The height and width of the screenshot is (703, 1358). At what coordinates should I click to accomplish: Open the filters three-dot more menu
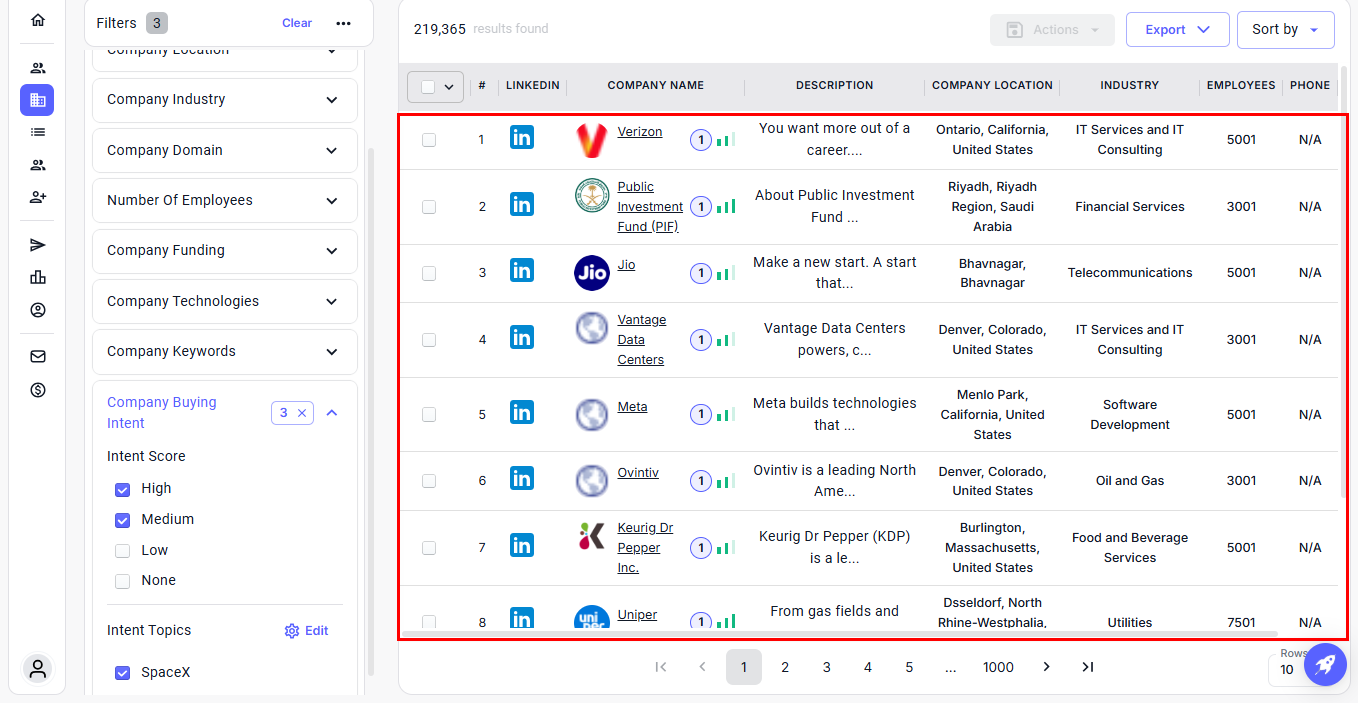[343, 23]
